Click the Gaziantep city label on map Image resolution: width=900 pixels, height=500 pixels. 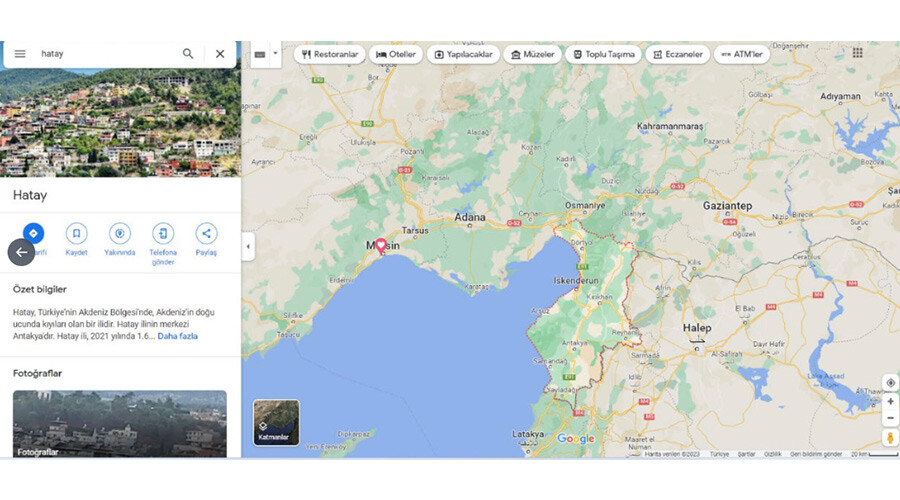click(727, 206)
